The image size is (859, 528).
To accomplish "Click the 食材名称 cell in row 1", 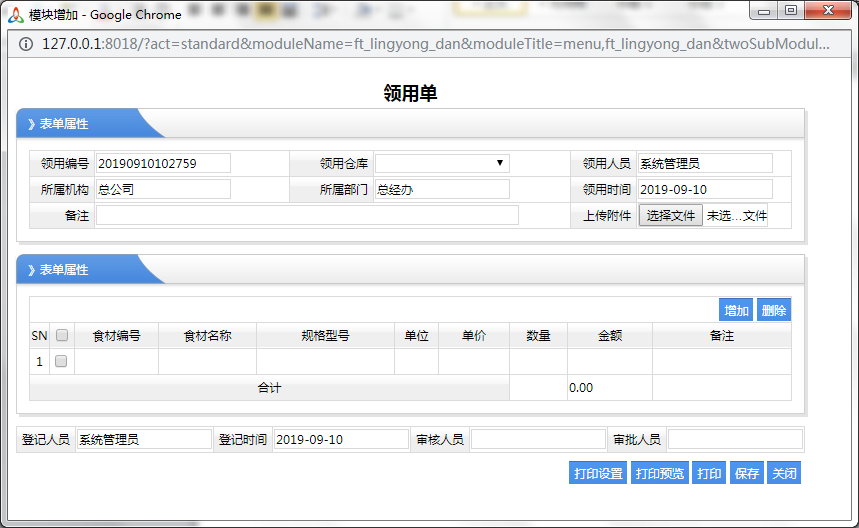I will click(x=207, y=361).
